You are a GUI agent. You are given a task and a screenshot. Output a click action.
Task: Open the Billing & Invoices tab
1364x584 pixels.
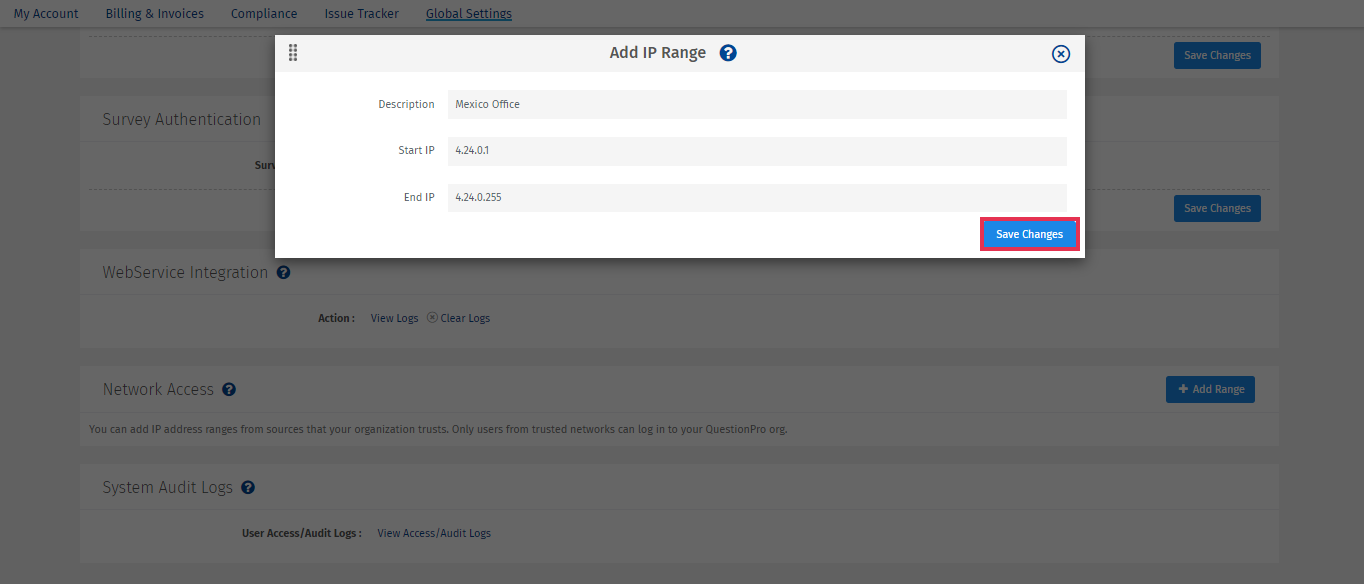155,13
